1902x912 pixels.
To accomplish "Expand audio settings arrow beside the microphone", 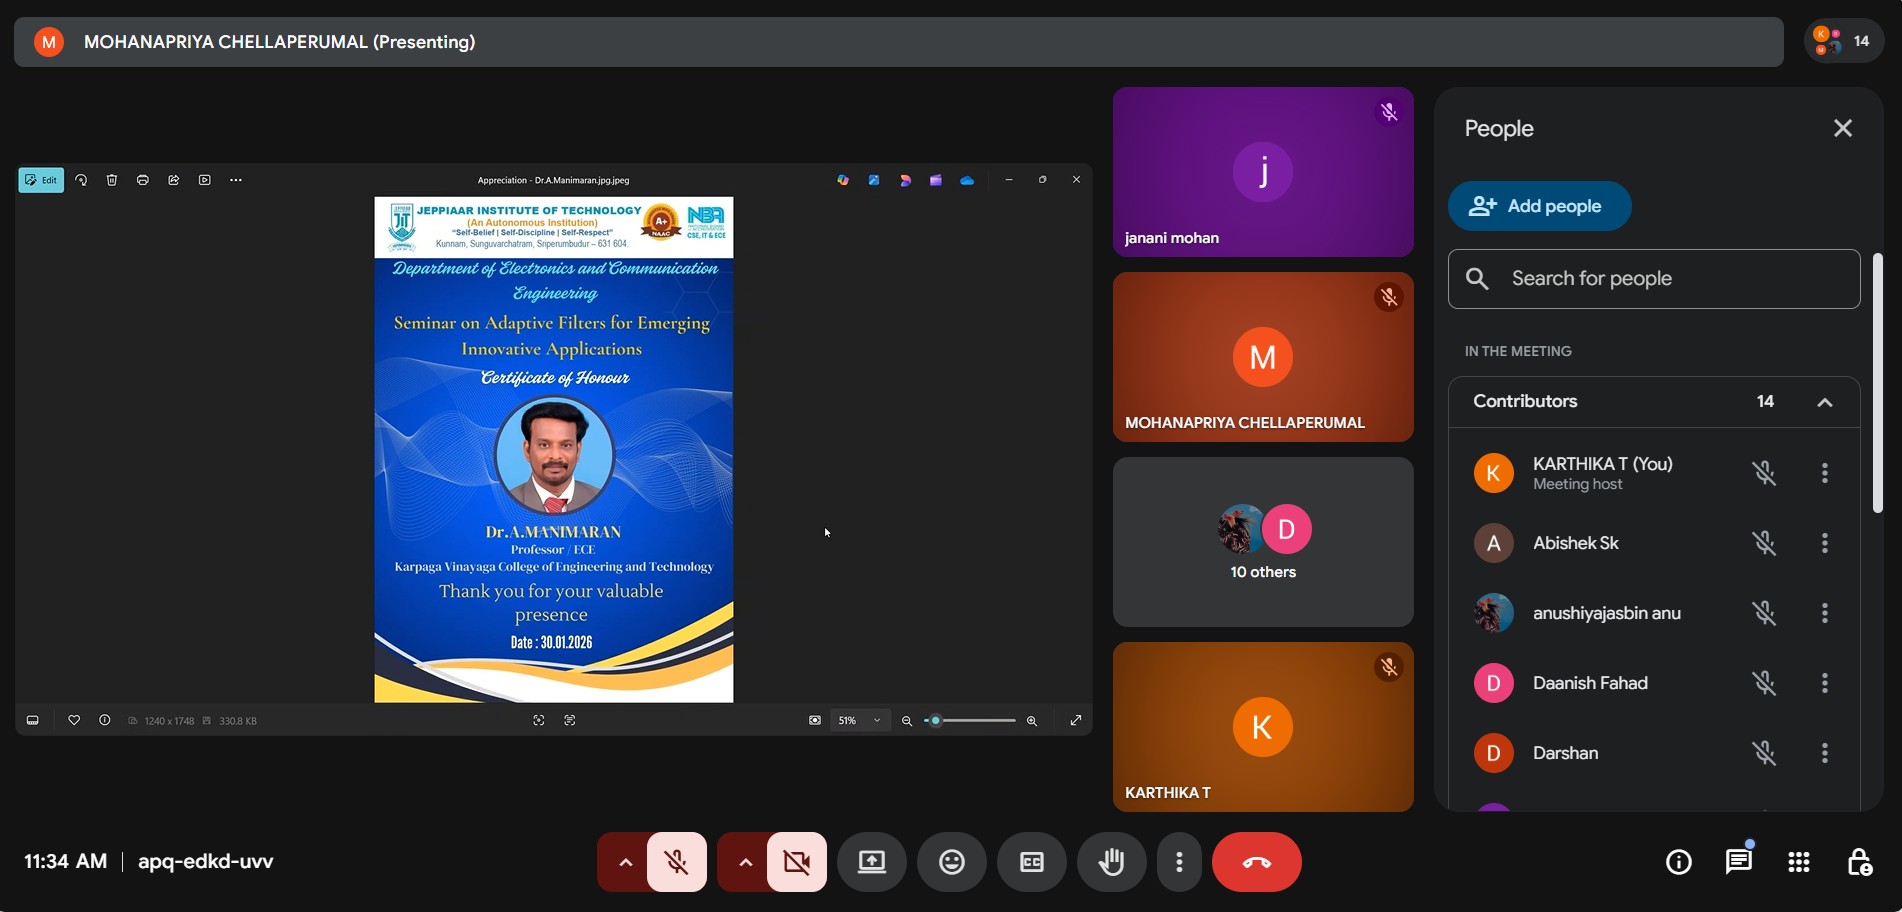I will (625, 862).
